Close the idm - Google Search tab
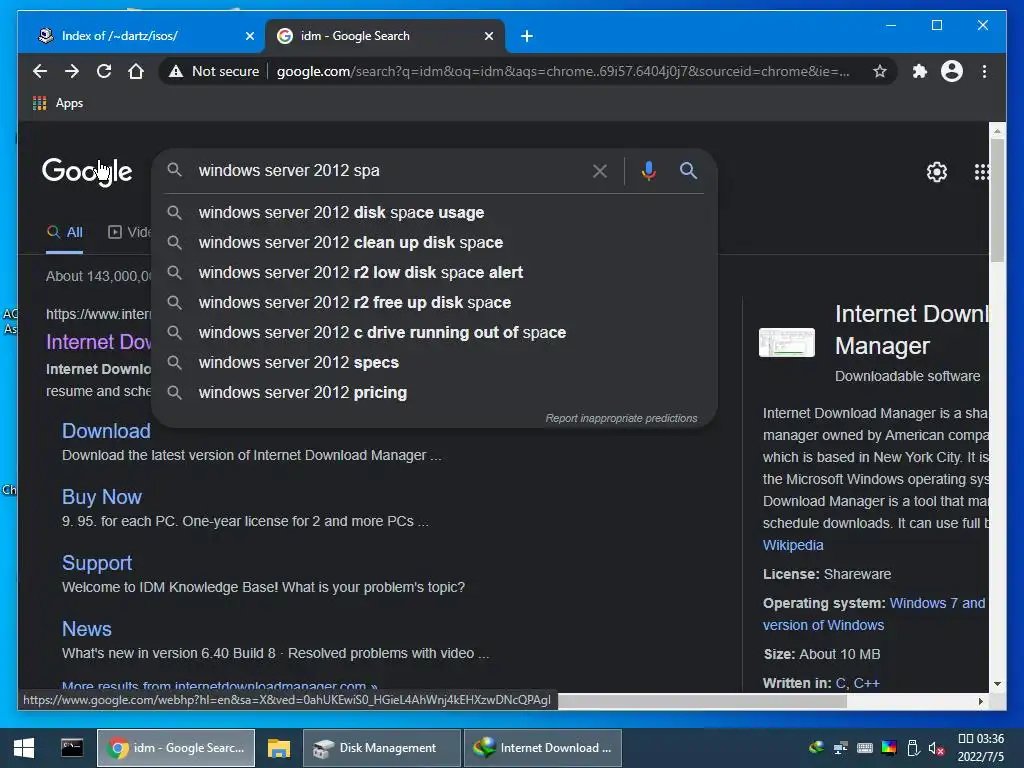This screenshot has width=1024, height=768. click(488, 36)
